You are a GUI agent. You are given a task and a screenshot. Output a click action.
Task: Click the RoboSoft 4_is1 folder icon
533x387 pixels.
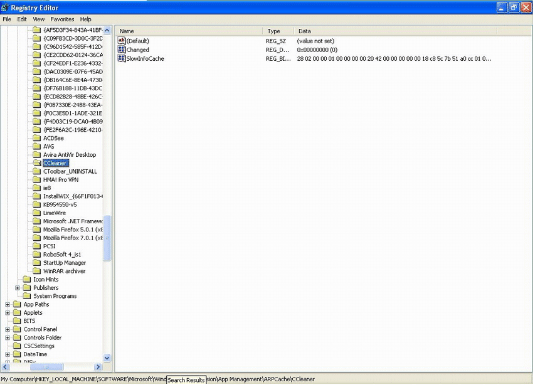(x=37, y=254)
